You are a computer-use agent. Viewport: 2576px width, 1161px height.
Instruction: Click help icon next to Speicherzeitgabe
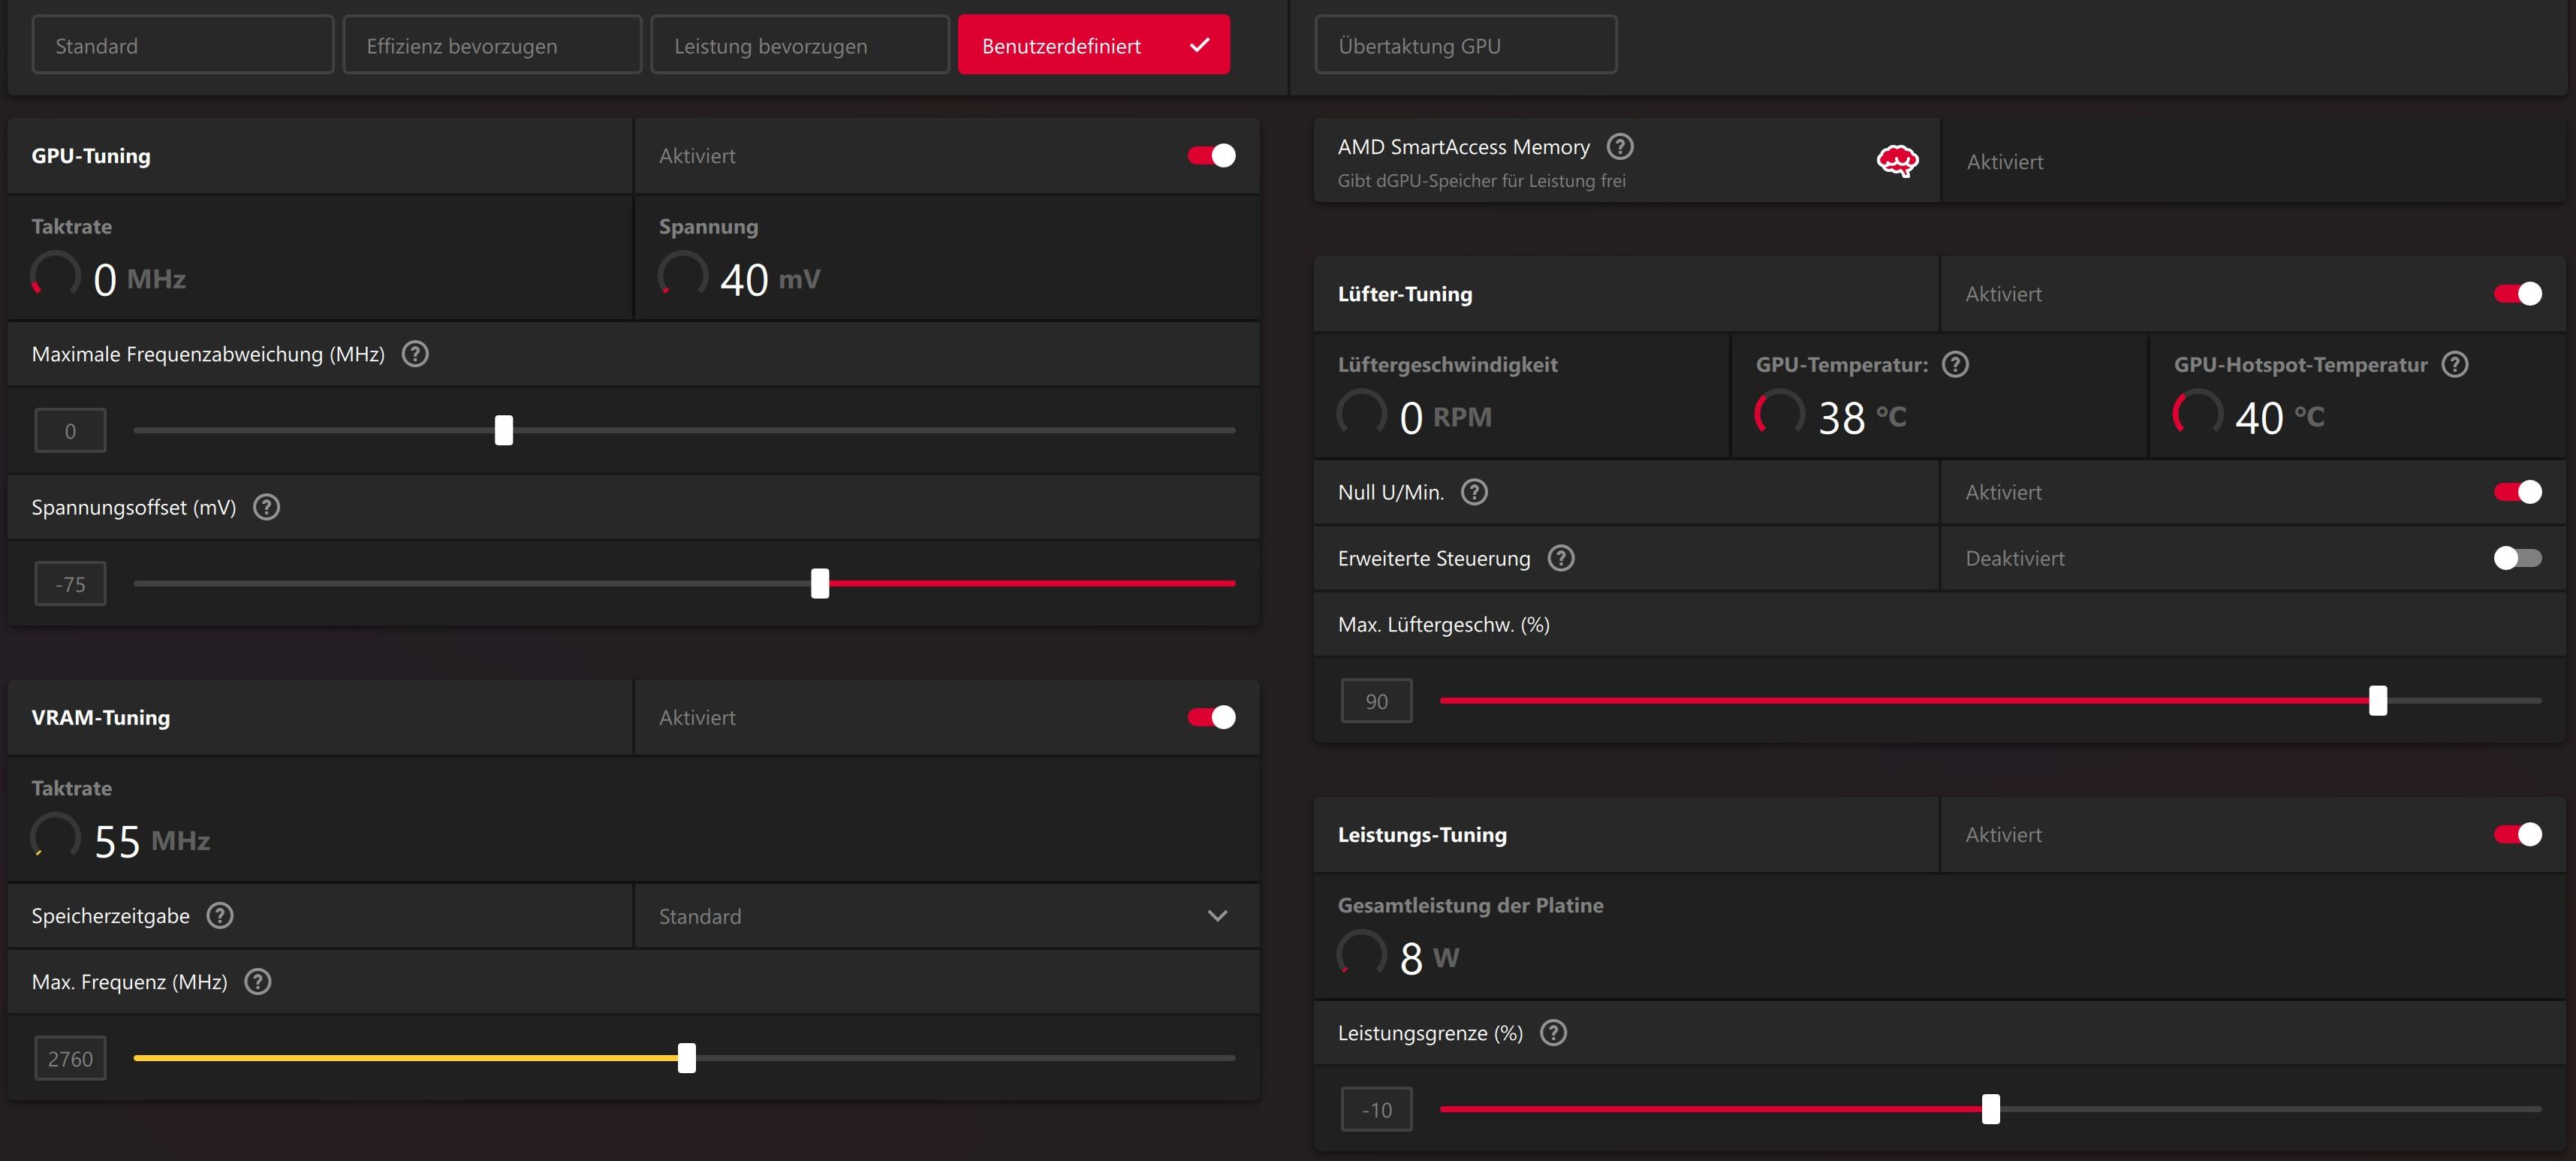[x=220, y=916]
